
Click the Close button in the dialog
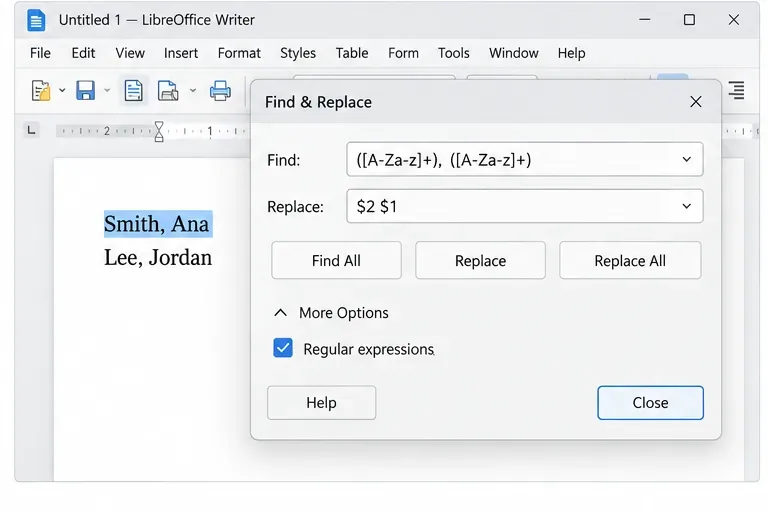pyautogui.click(x=650, y=403)
